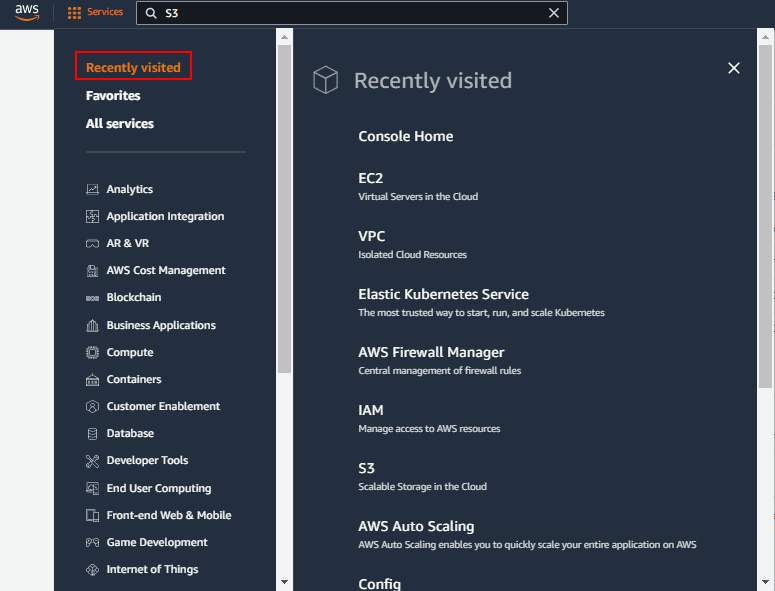Image resolution: width=775 pixels, height=591 pixels.
Task: Click the AR & VR headset icon
Action: pyautogui.click(x=92, y=244)
